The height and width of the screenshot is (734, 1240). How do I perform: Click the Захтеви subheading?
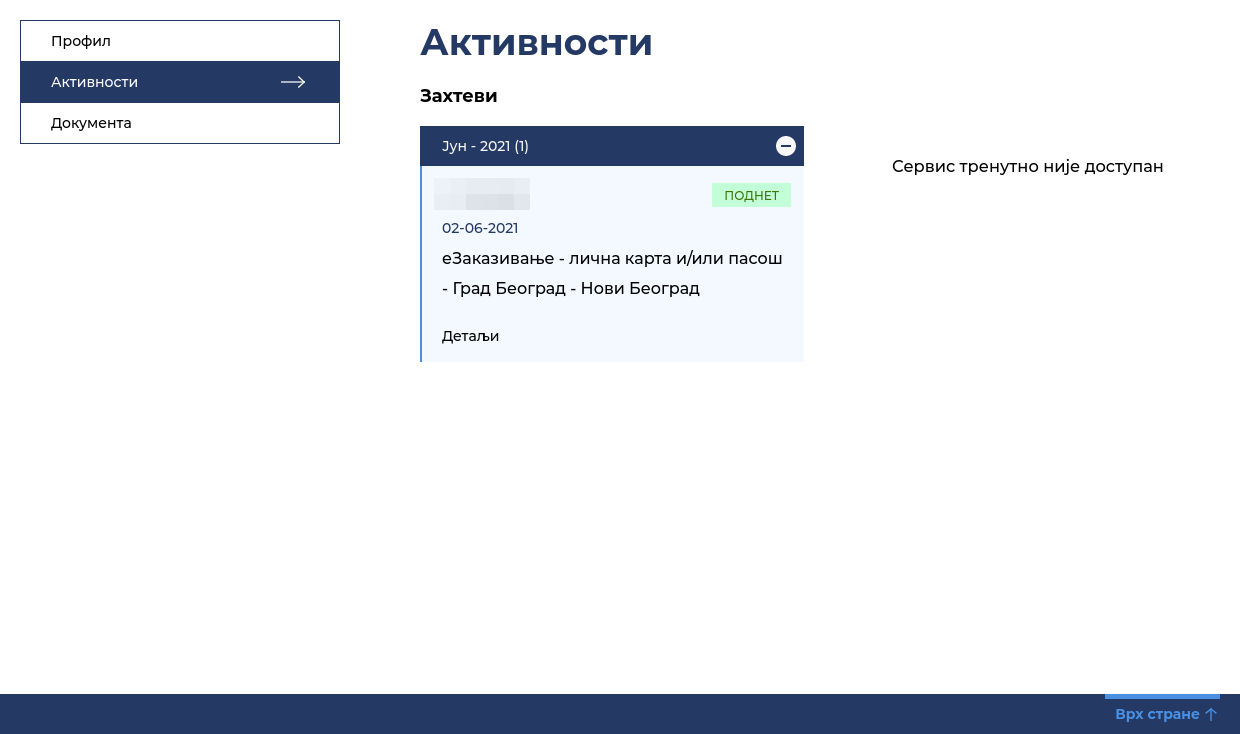[x=459, y=96]
